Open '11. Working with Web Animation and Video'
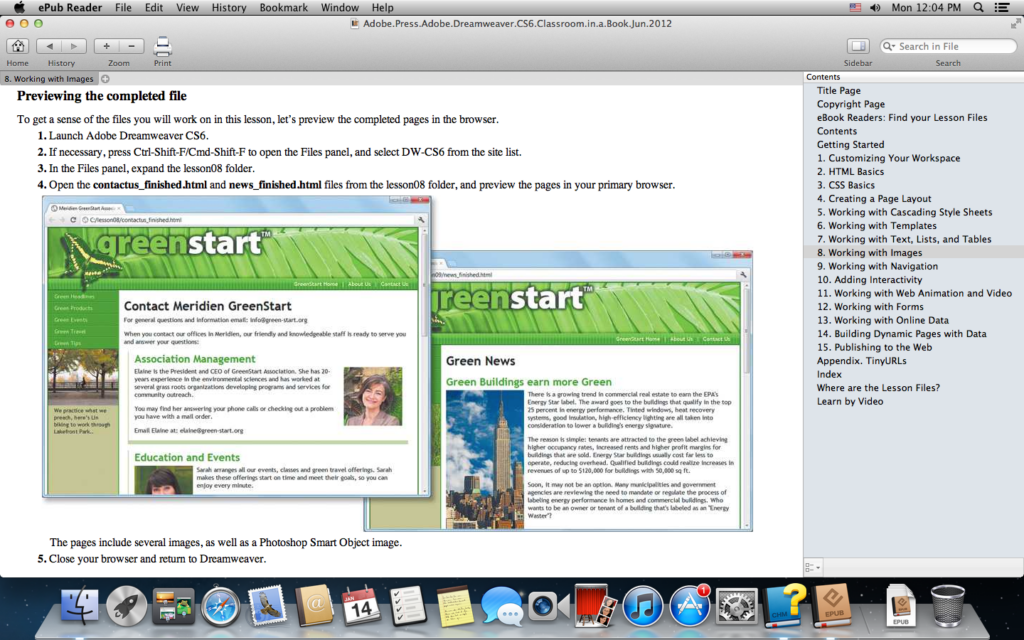The image size is (1024, 640). (x=914, y=293)
